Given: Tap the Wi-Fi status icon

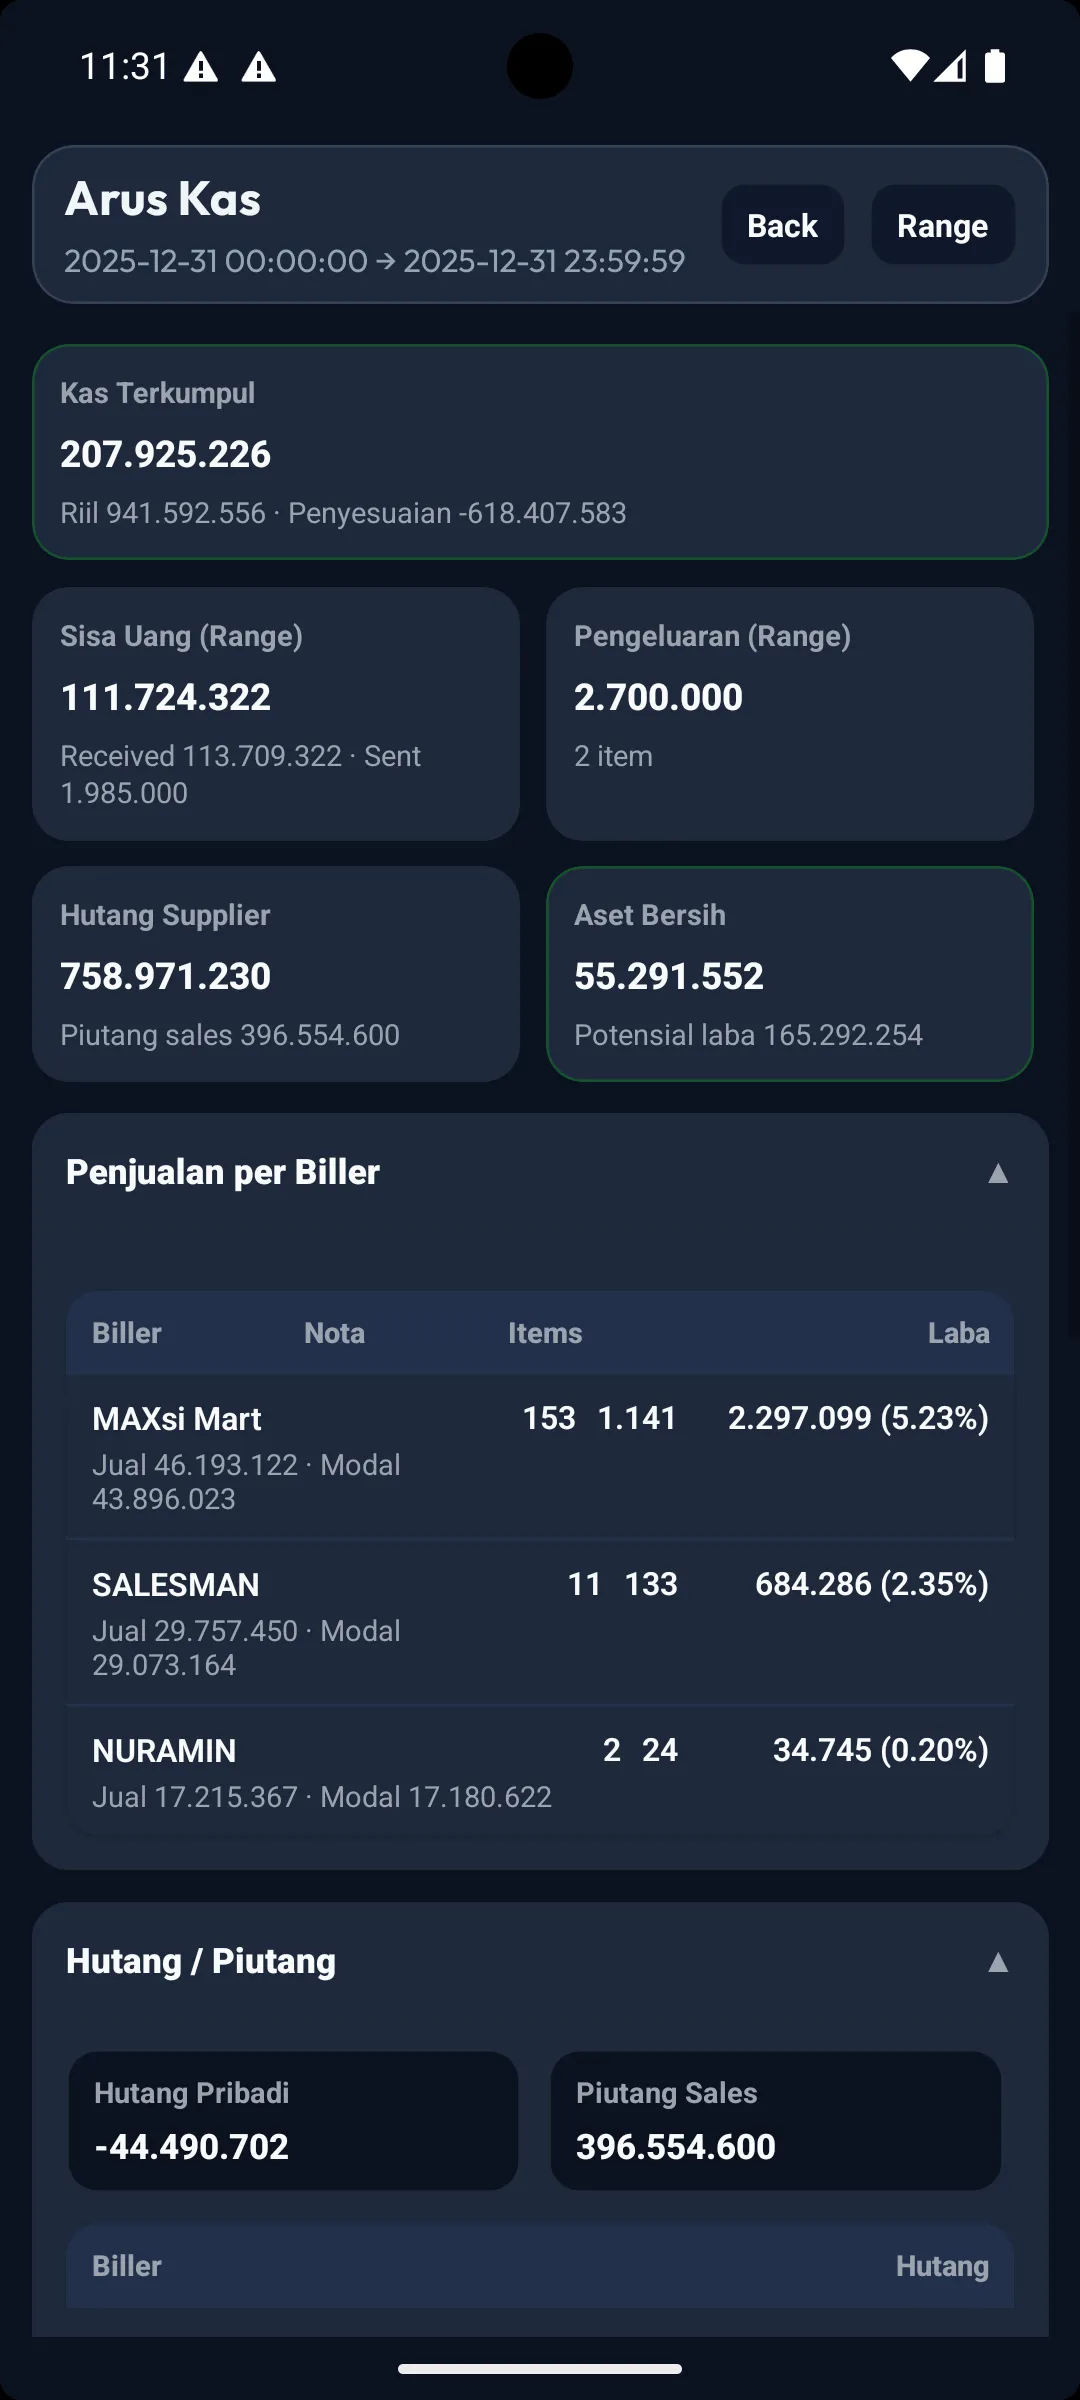Looking at the screenshot, I should (909, 66).
